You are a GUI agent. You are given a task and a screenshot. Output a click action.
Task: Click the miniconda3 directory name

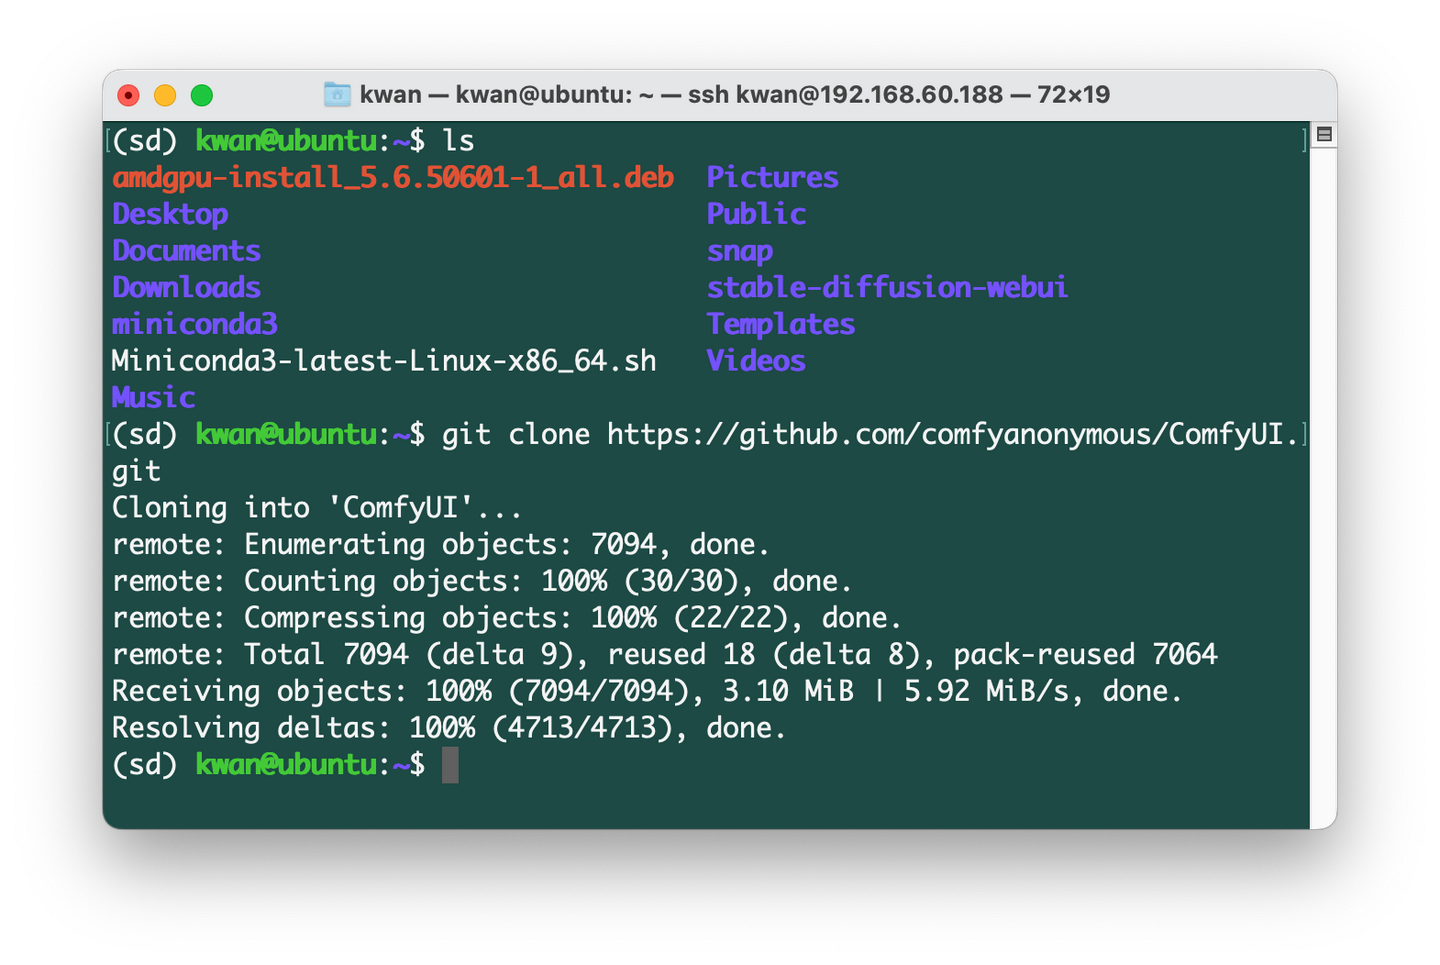[194, 324]
